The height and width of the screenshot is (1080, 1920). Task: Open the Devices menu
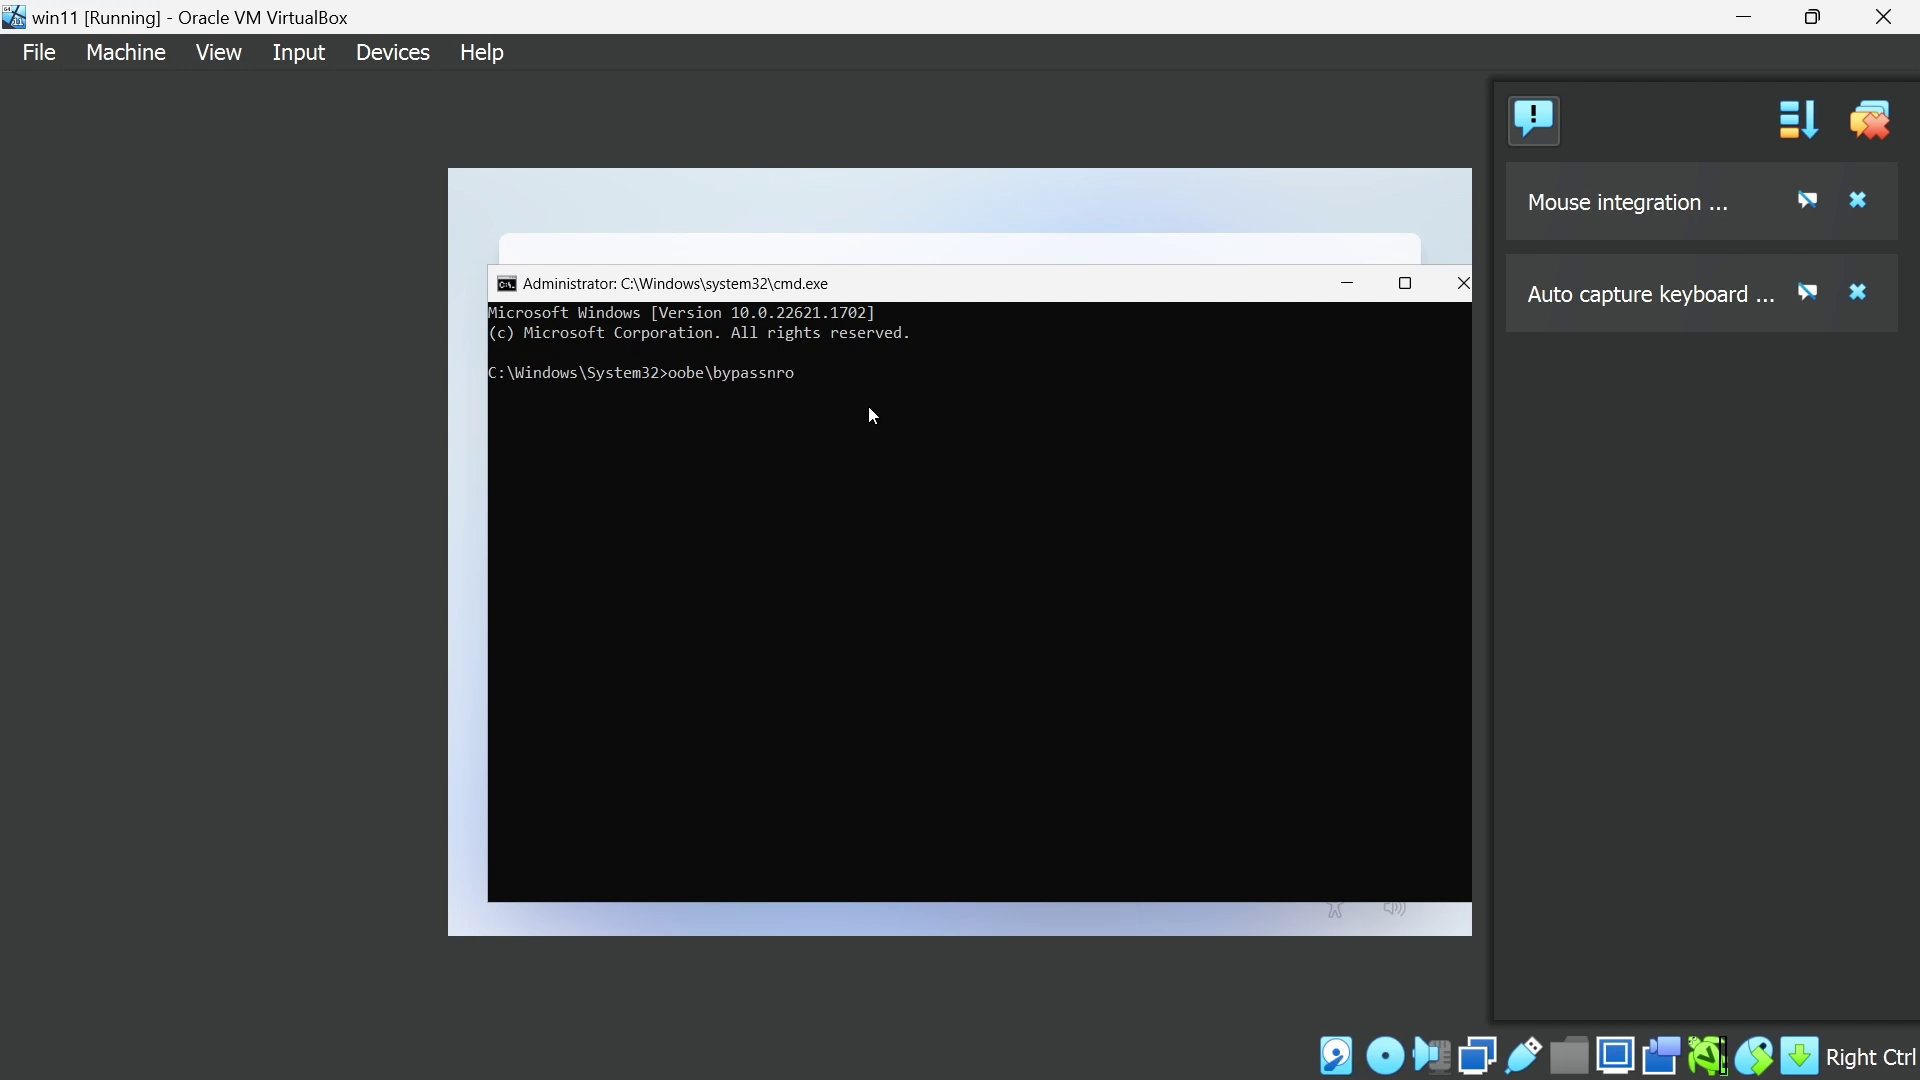pos(393,53)
